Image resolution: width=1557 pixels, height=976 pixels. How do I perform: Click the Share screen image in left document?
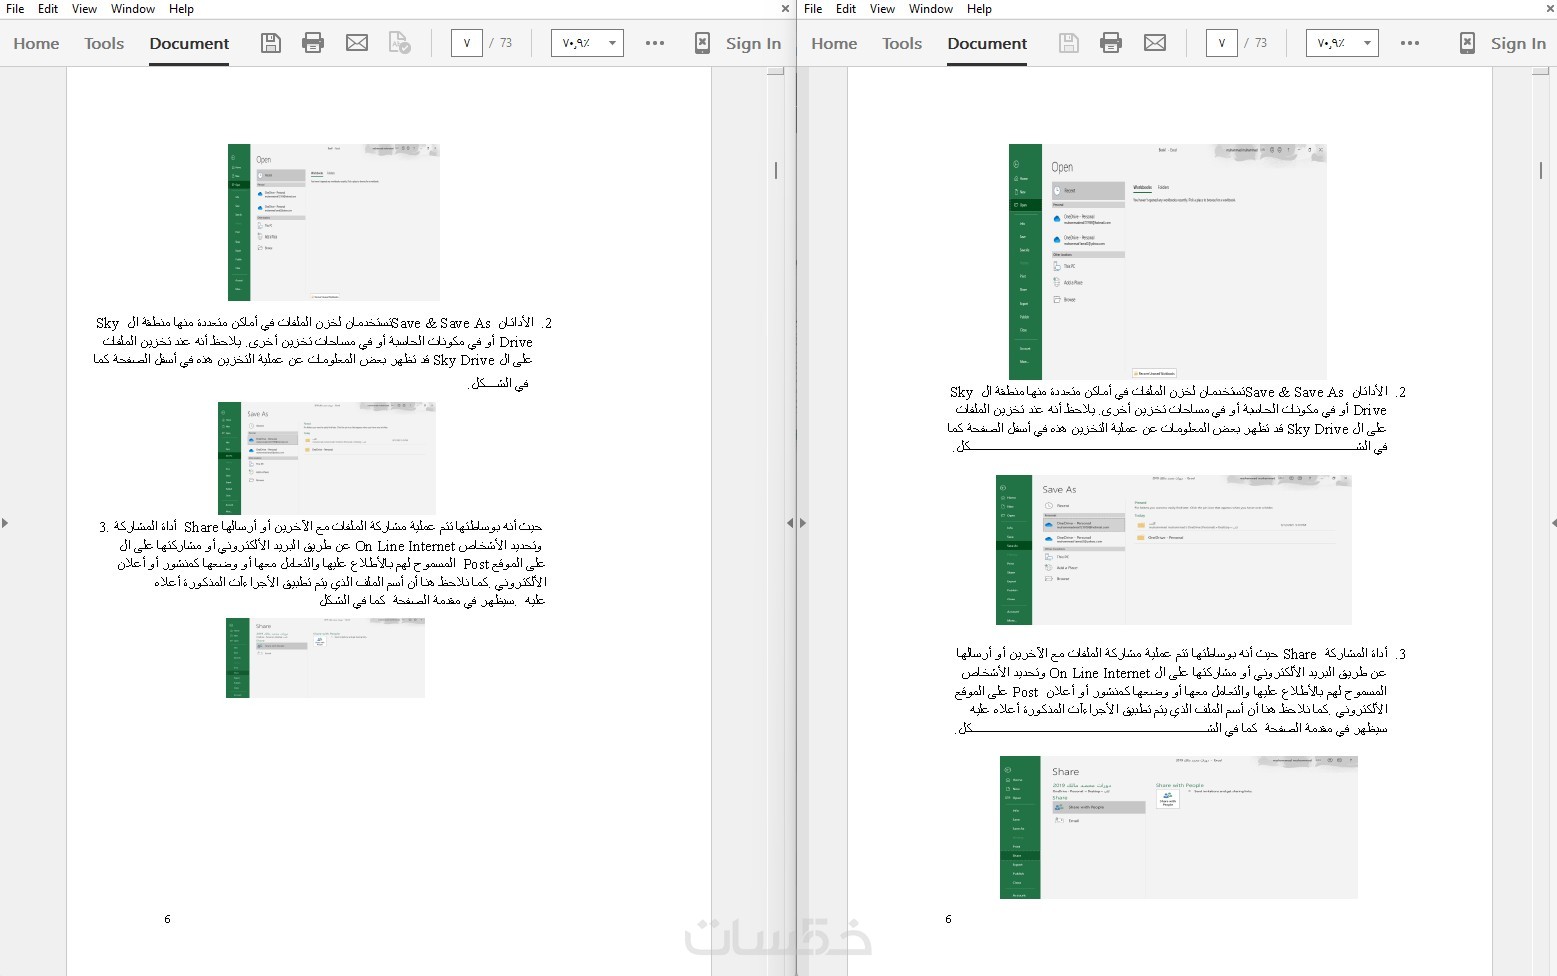pos(325,658)
